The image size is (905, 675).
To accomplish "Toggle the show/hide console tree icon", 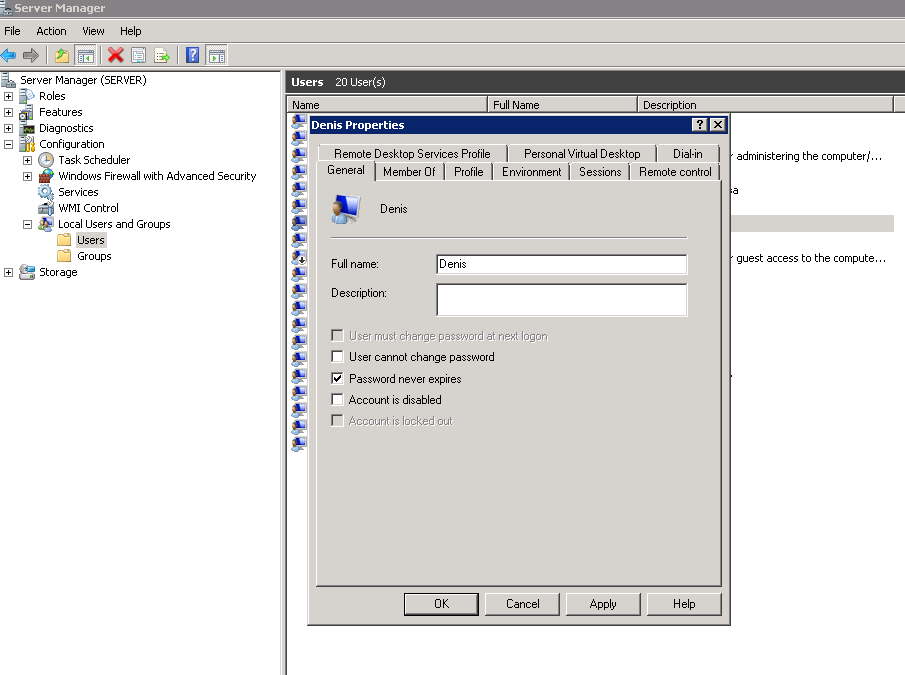I will tap(85, 55).
